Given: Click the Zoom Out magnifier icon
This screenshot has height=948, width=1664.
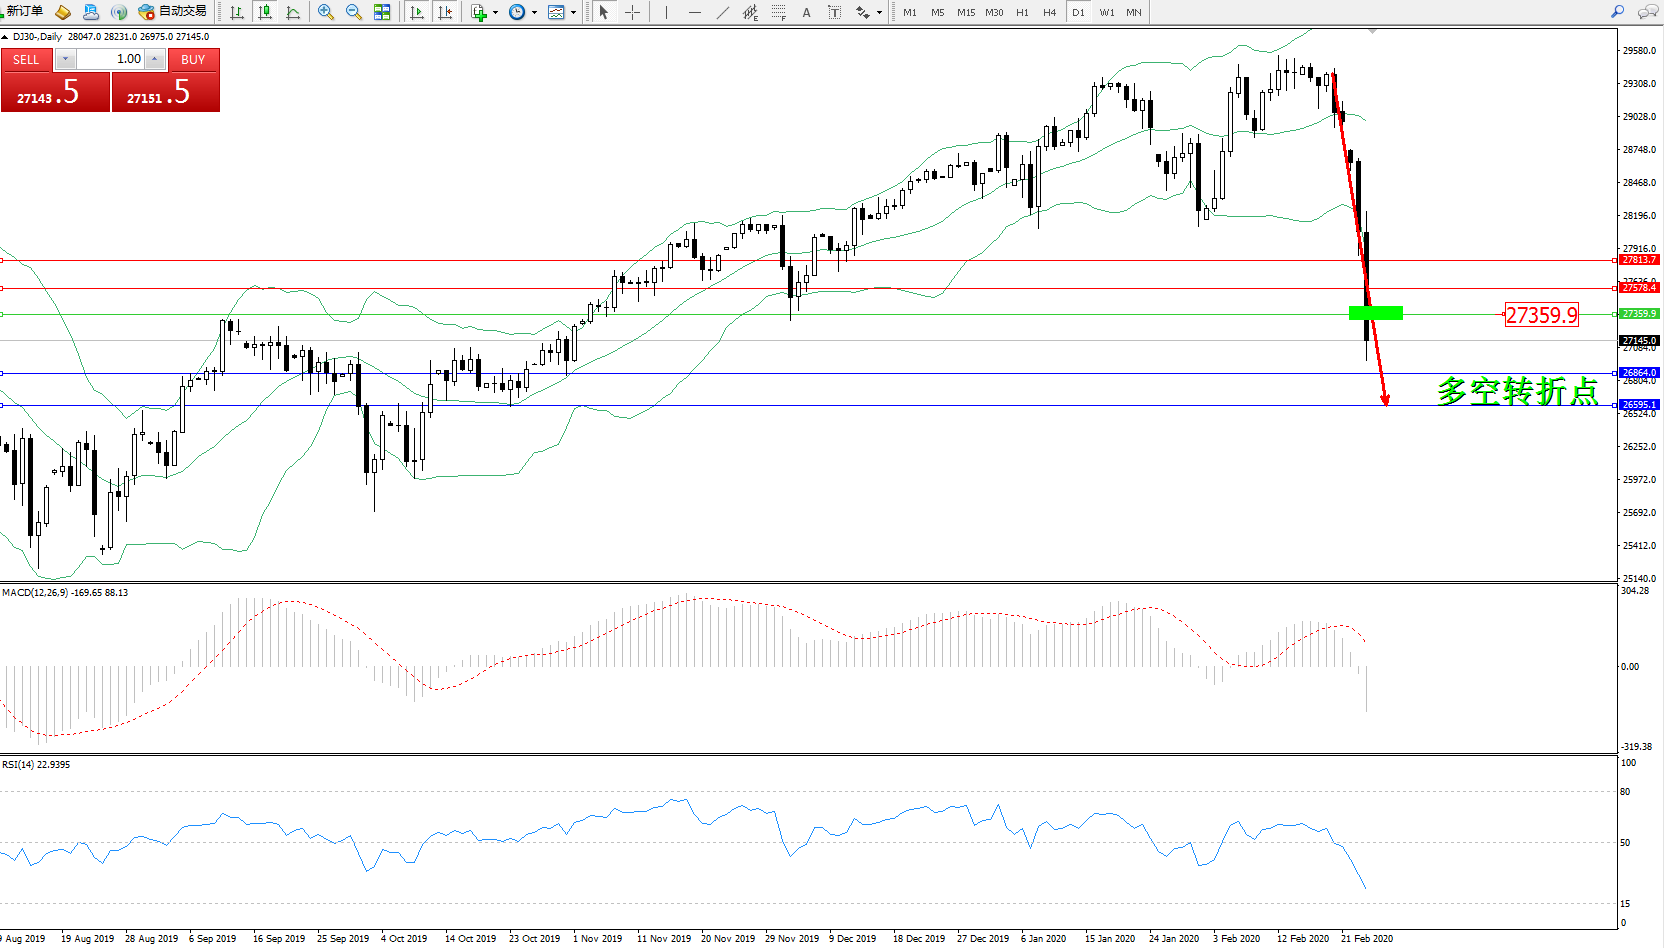Looking at the screenshot, I should point(353,12).
